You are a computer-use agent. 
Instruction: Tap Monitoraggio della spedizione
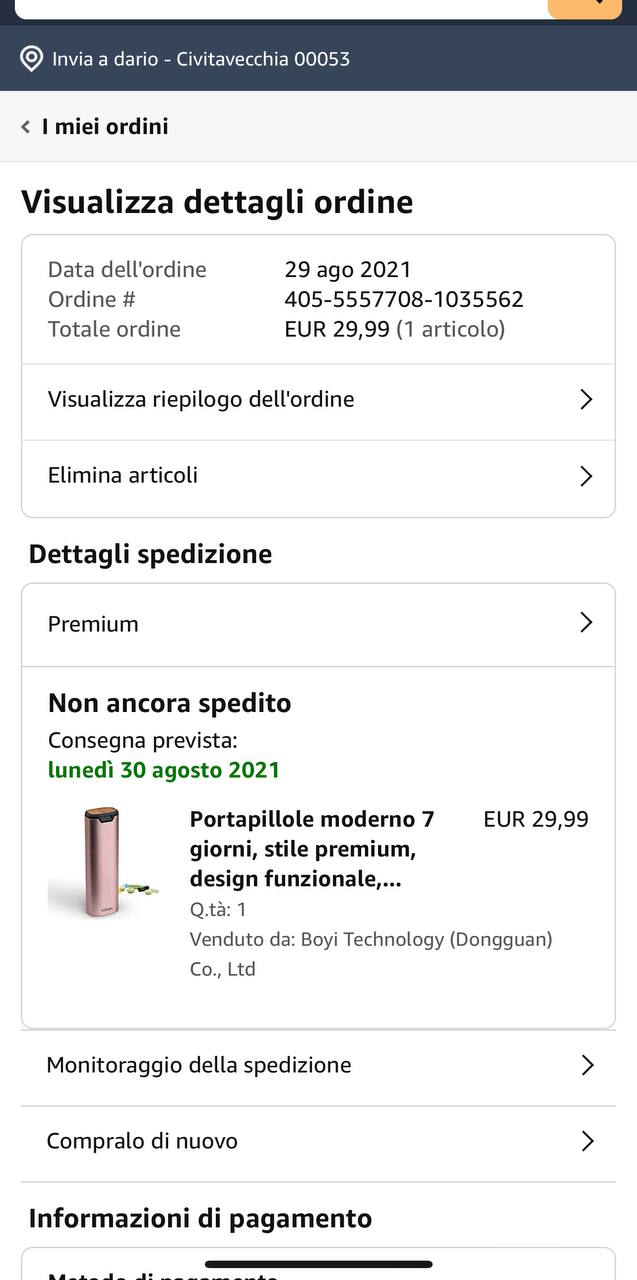pyautogui.click(x=199, y=1065)
